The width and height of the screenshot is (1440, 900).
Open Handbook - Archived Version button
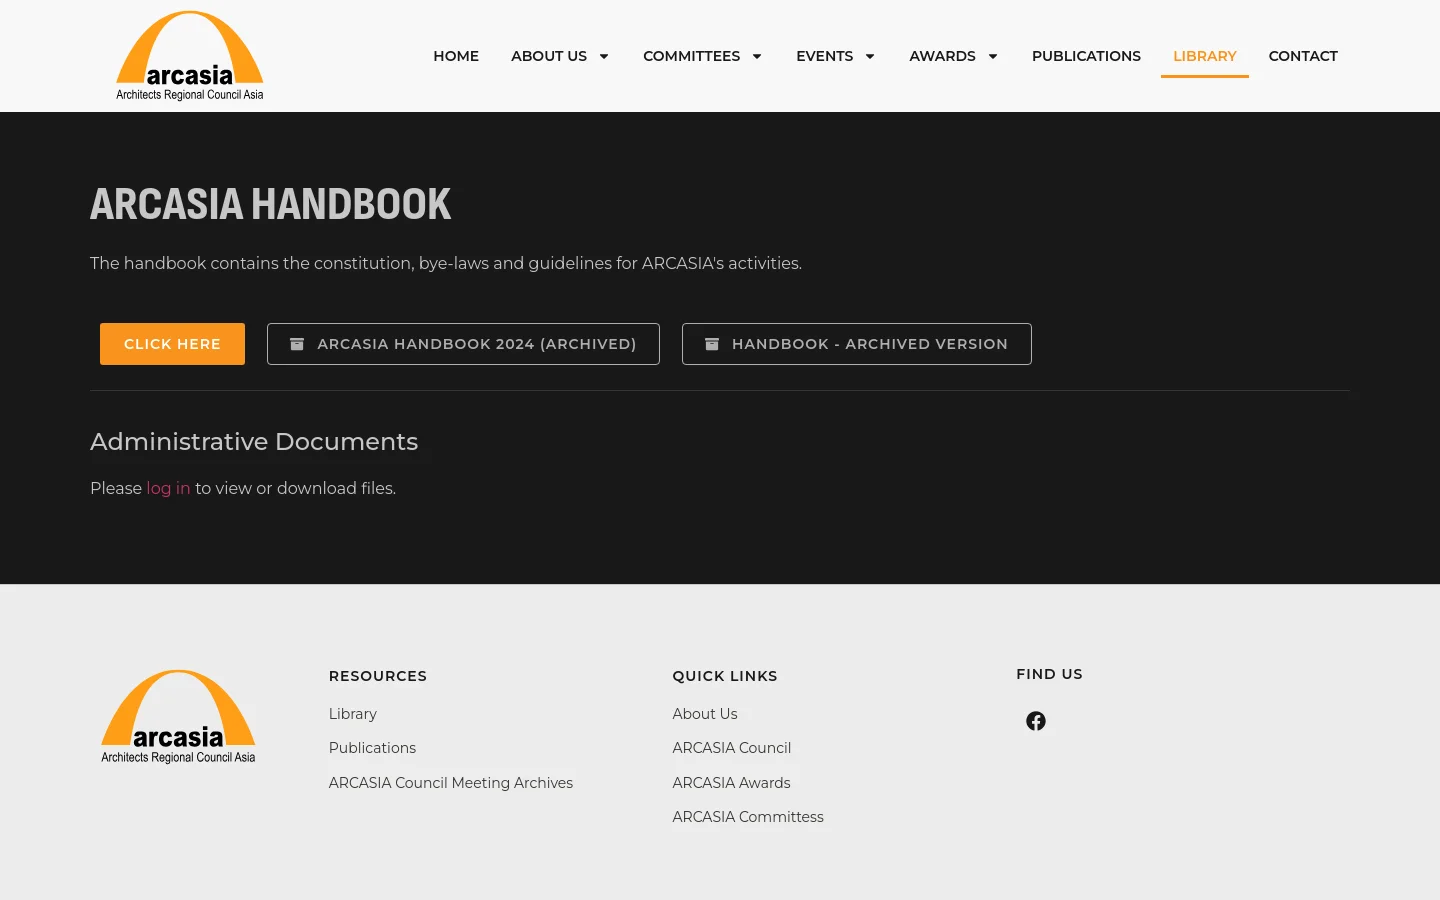[x=857, y=344]
